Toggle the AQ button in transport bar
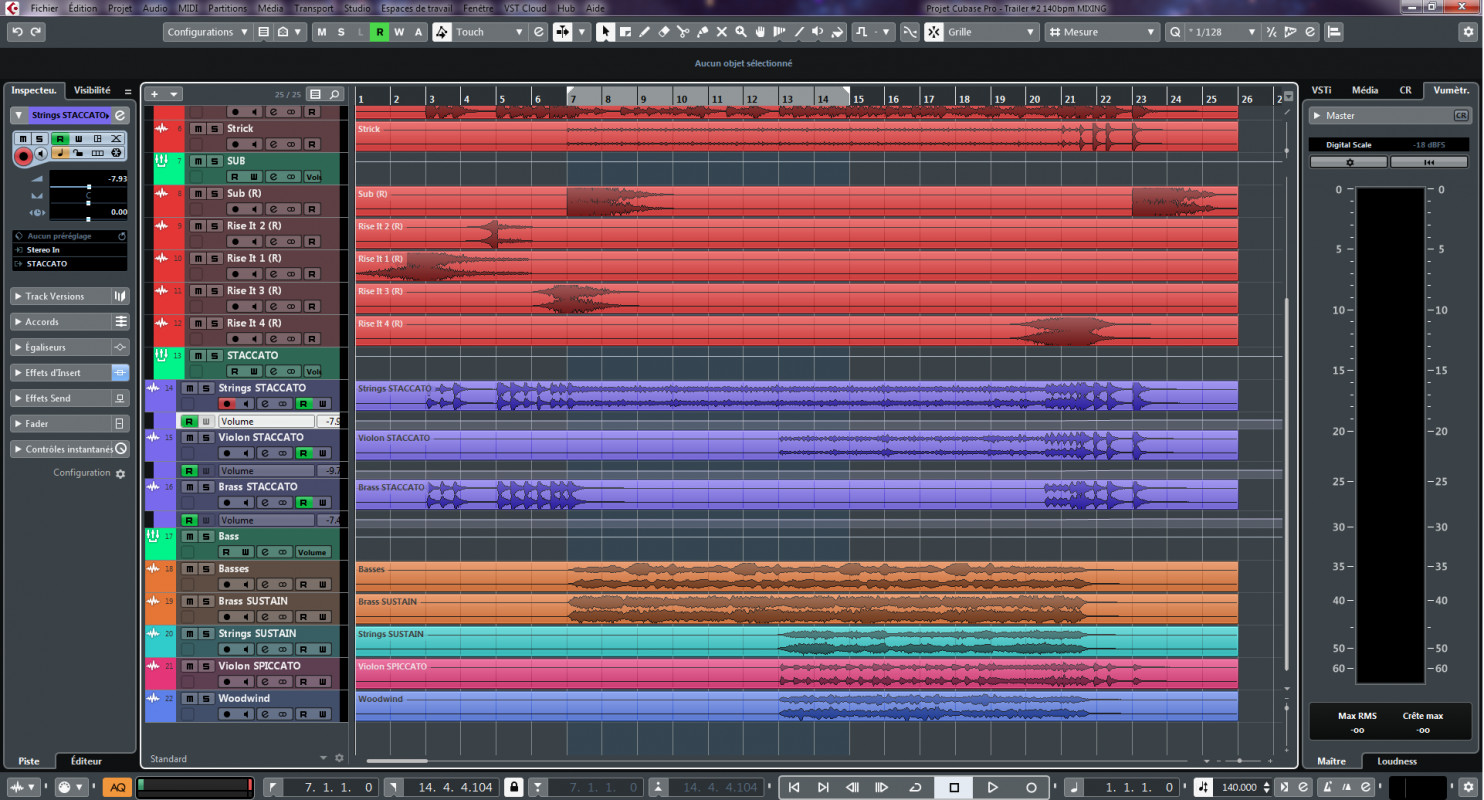The image size is (1484, 800). click(117, 788)
